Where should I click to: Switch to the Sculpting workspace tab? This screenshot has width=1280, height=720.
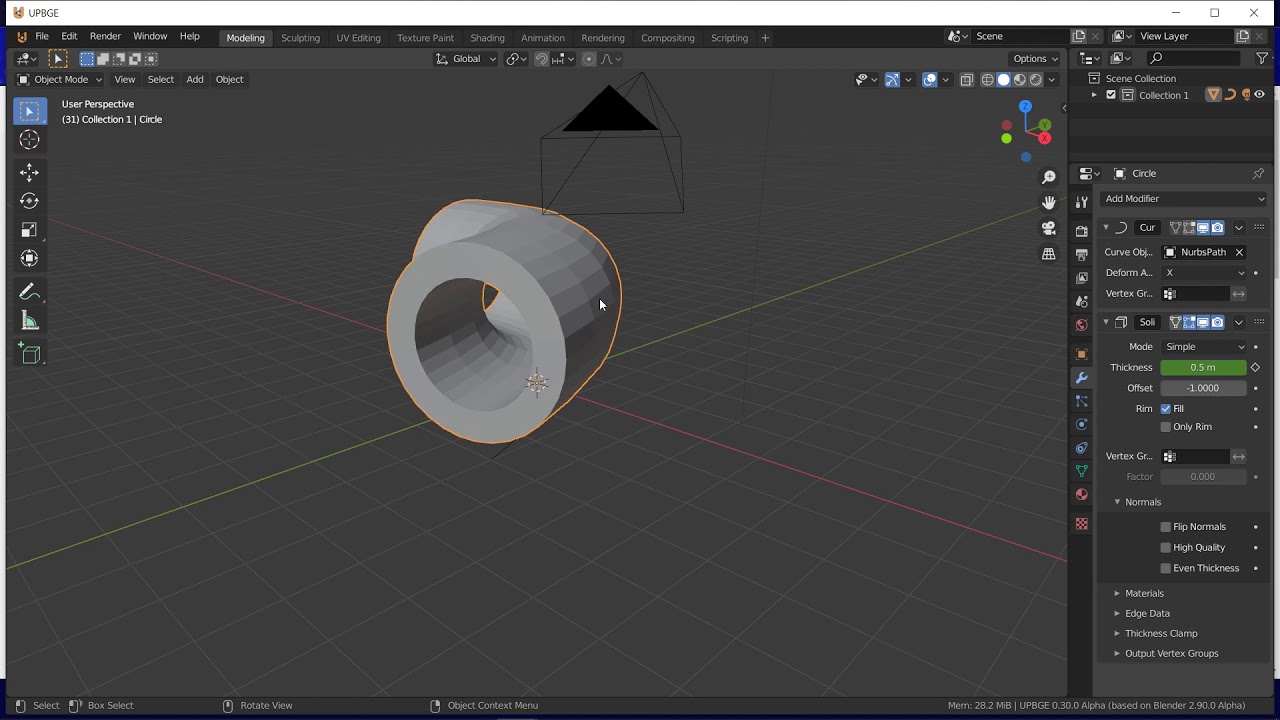click(300, 38)
